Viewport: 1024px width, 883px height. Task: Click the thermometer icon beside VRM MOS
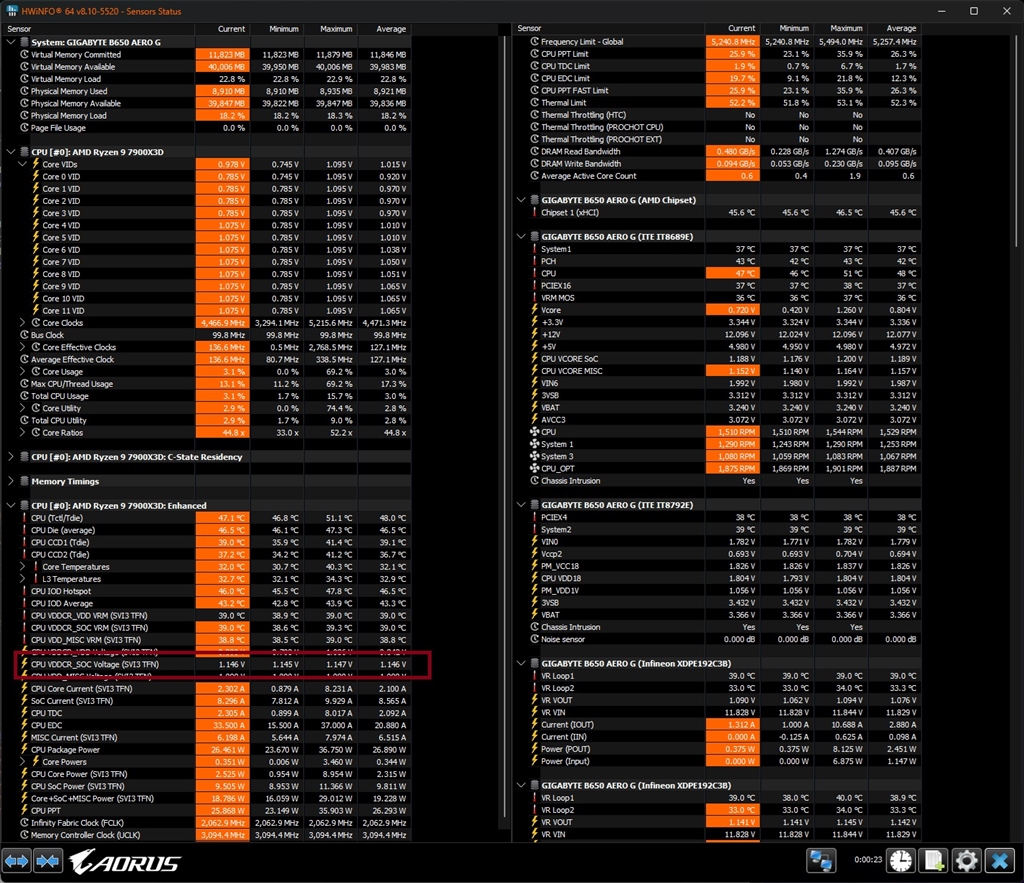[534, 298]
